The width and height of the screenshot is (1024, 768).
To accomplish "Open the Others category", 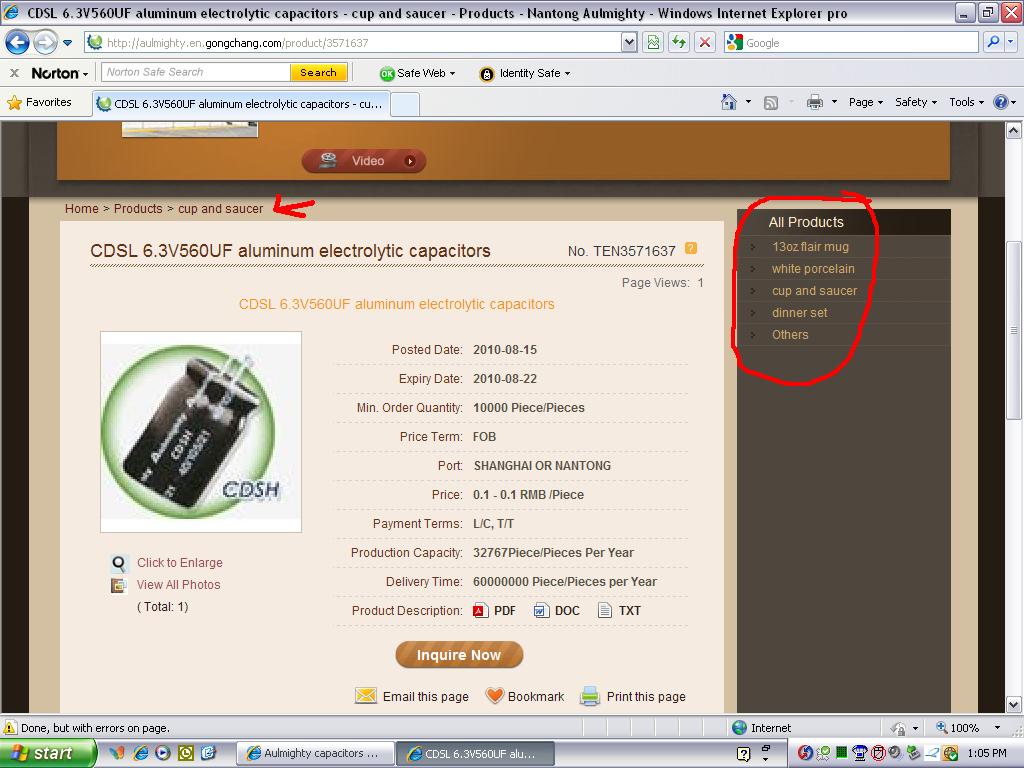I will coord(790,335).
